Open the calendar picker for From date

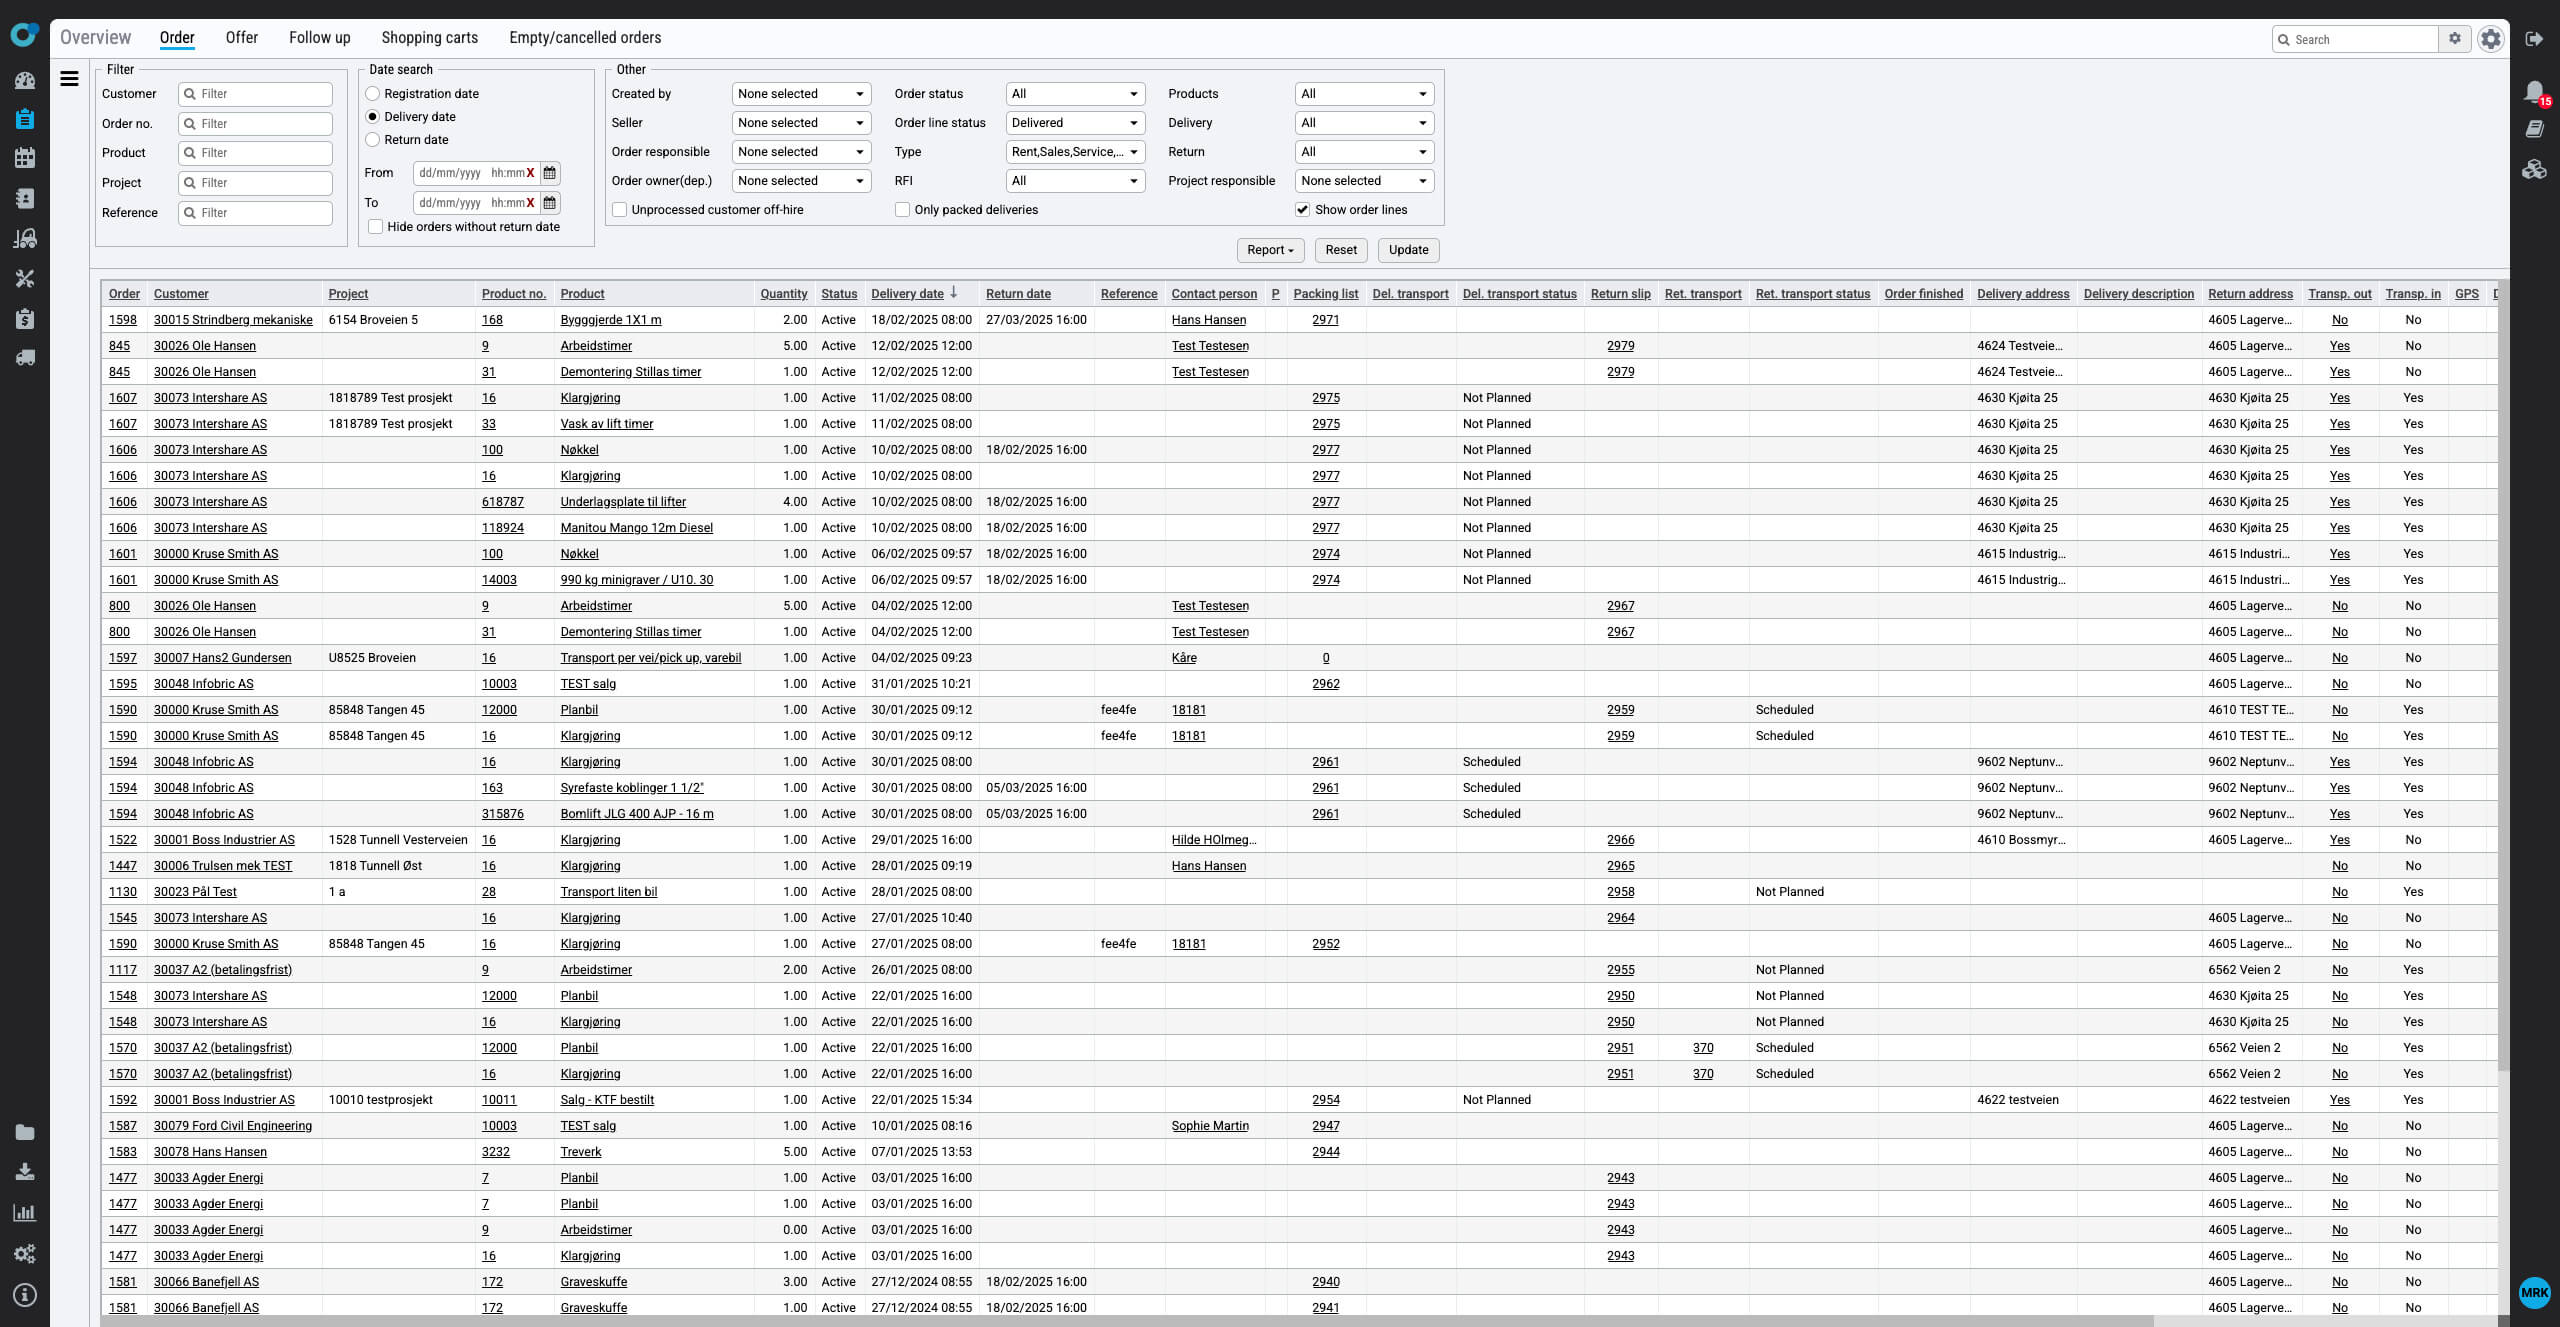click(x=550, y=173)
